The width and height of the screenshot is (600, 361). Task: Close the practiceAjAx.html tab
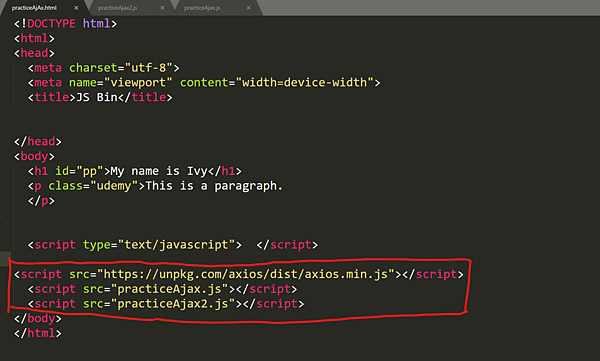coord(76,8)
